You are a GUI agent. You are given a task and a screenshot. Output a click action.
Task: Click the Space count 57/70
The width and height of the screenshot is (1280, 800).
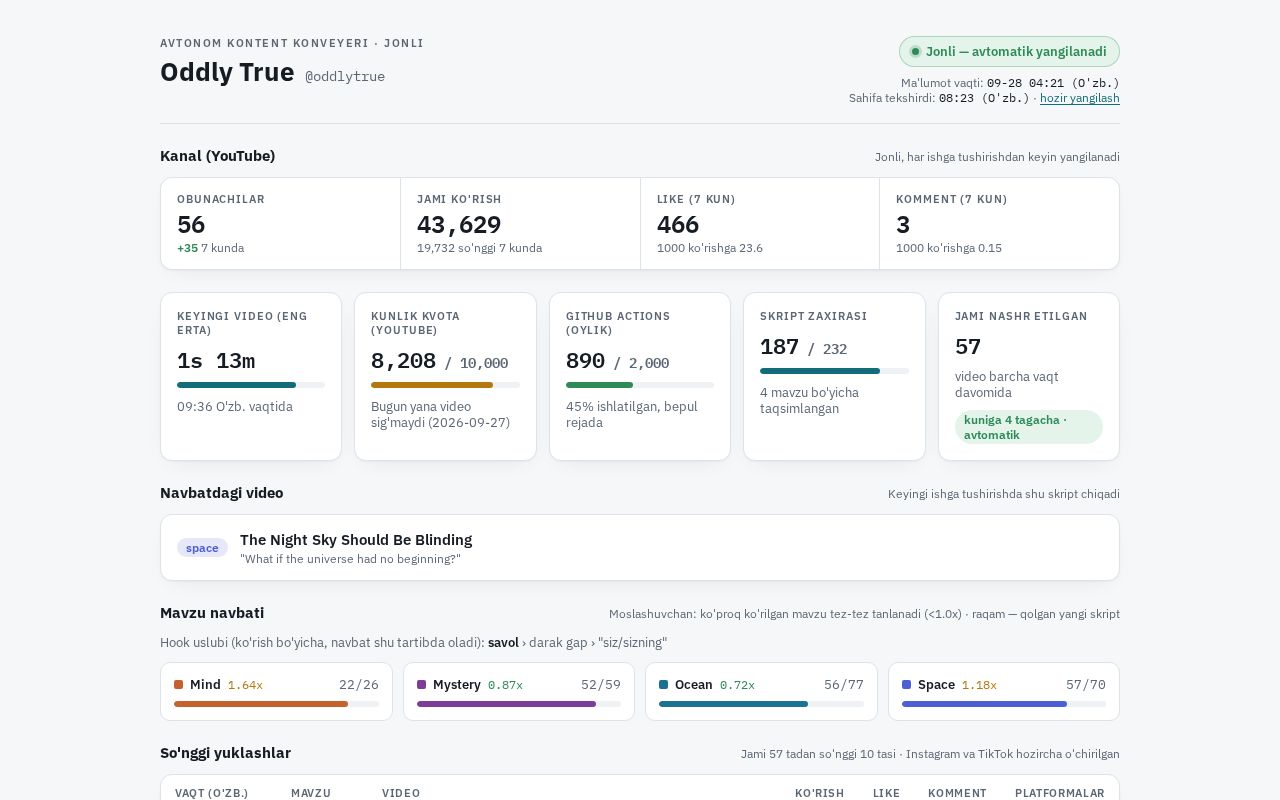coord(1086,685)
